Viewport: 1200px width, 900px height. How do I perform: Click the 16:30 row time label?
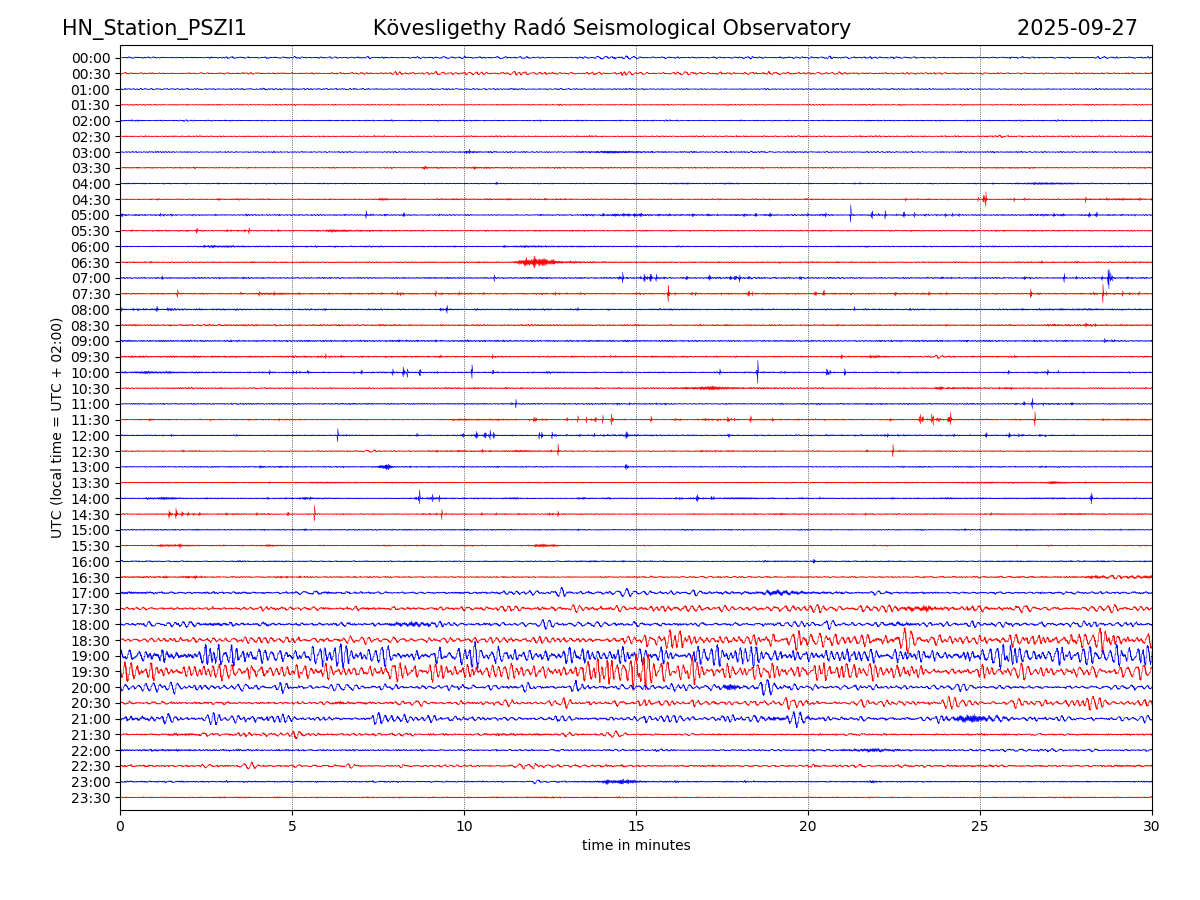coord(91,578)
